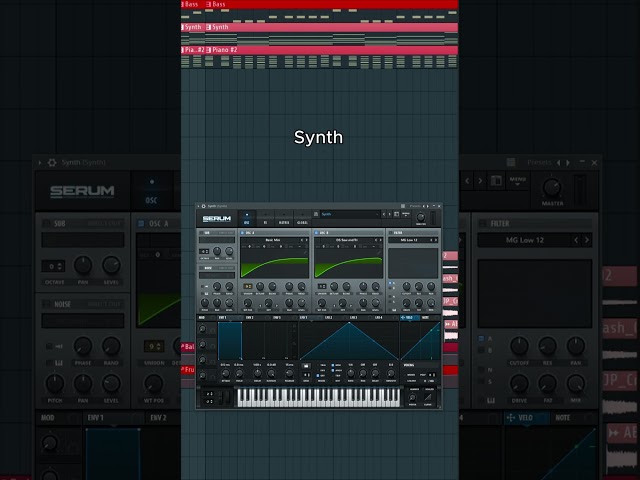Click first macro knob in MOD column

point(202,329)
